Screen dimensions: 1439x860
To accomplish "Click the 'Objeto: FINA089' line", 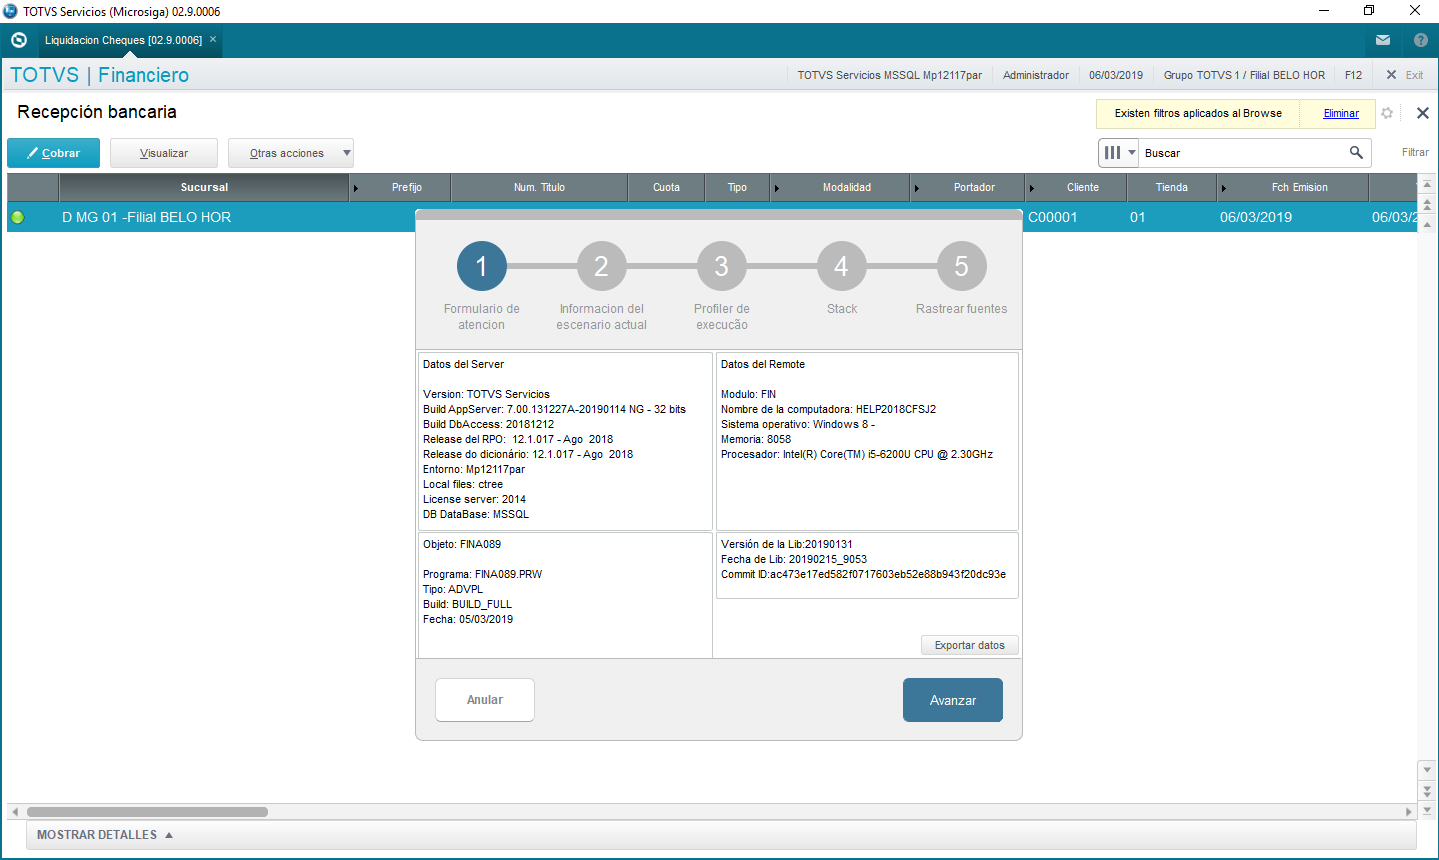I will pos(462,544).
